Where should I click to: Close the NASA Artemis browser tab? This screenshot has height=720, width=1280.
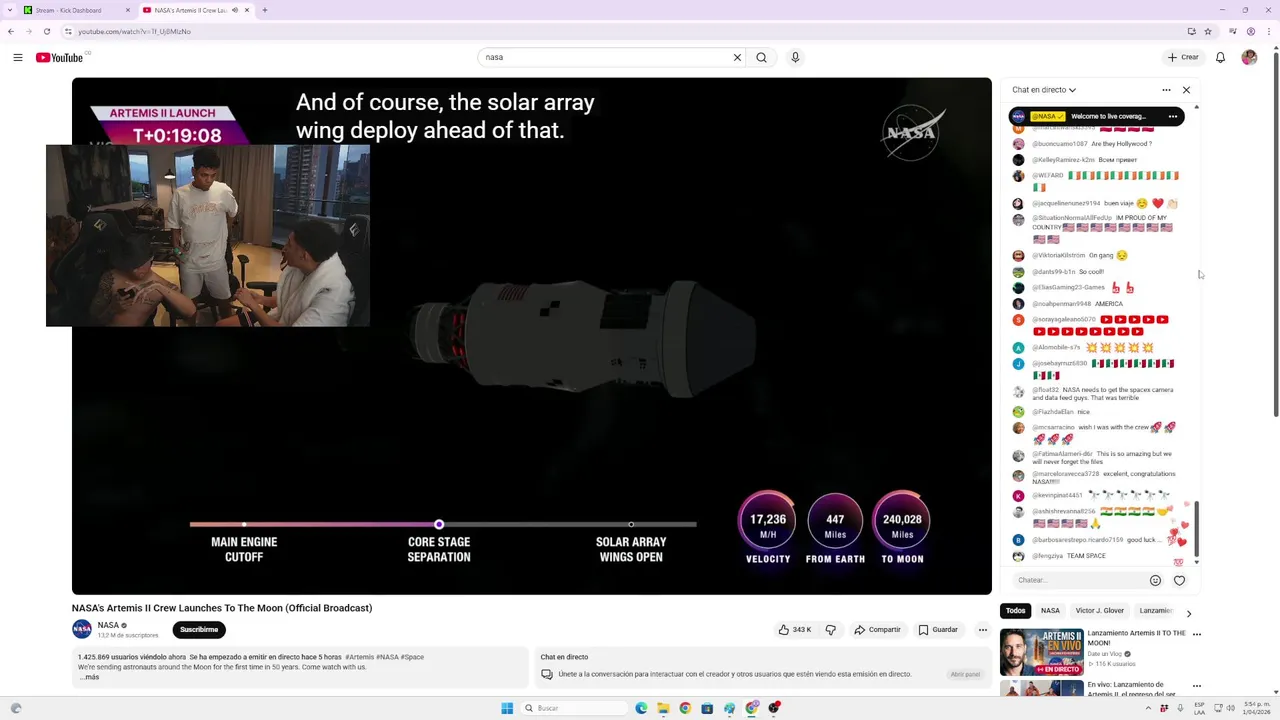pos(247,10)
